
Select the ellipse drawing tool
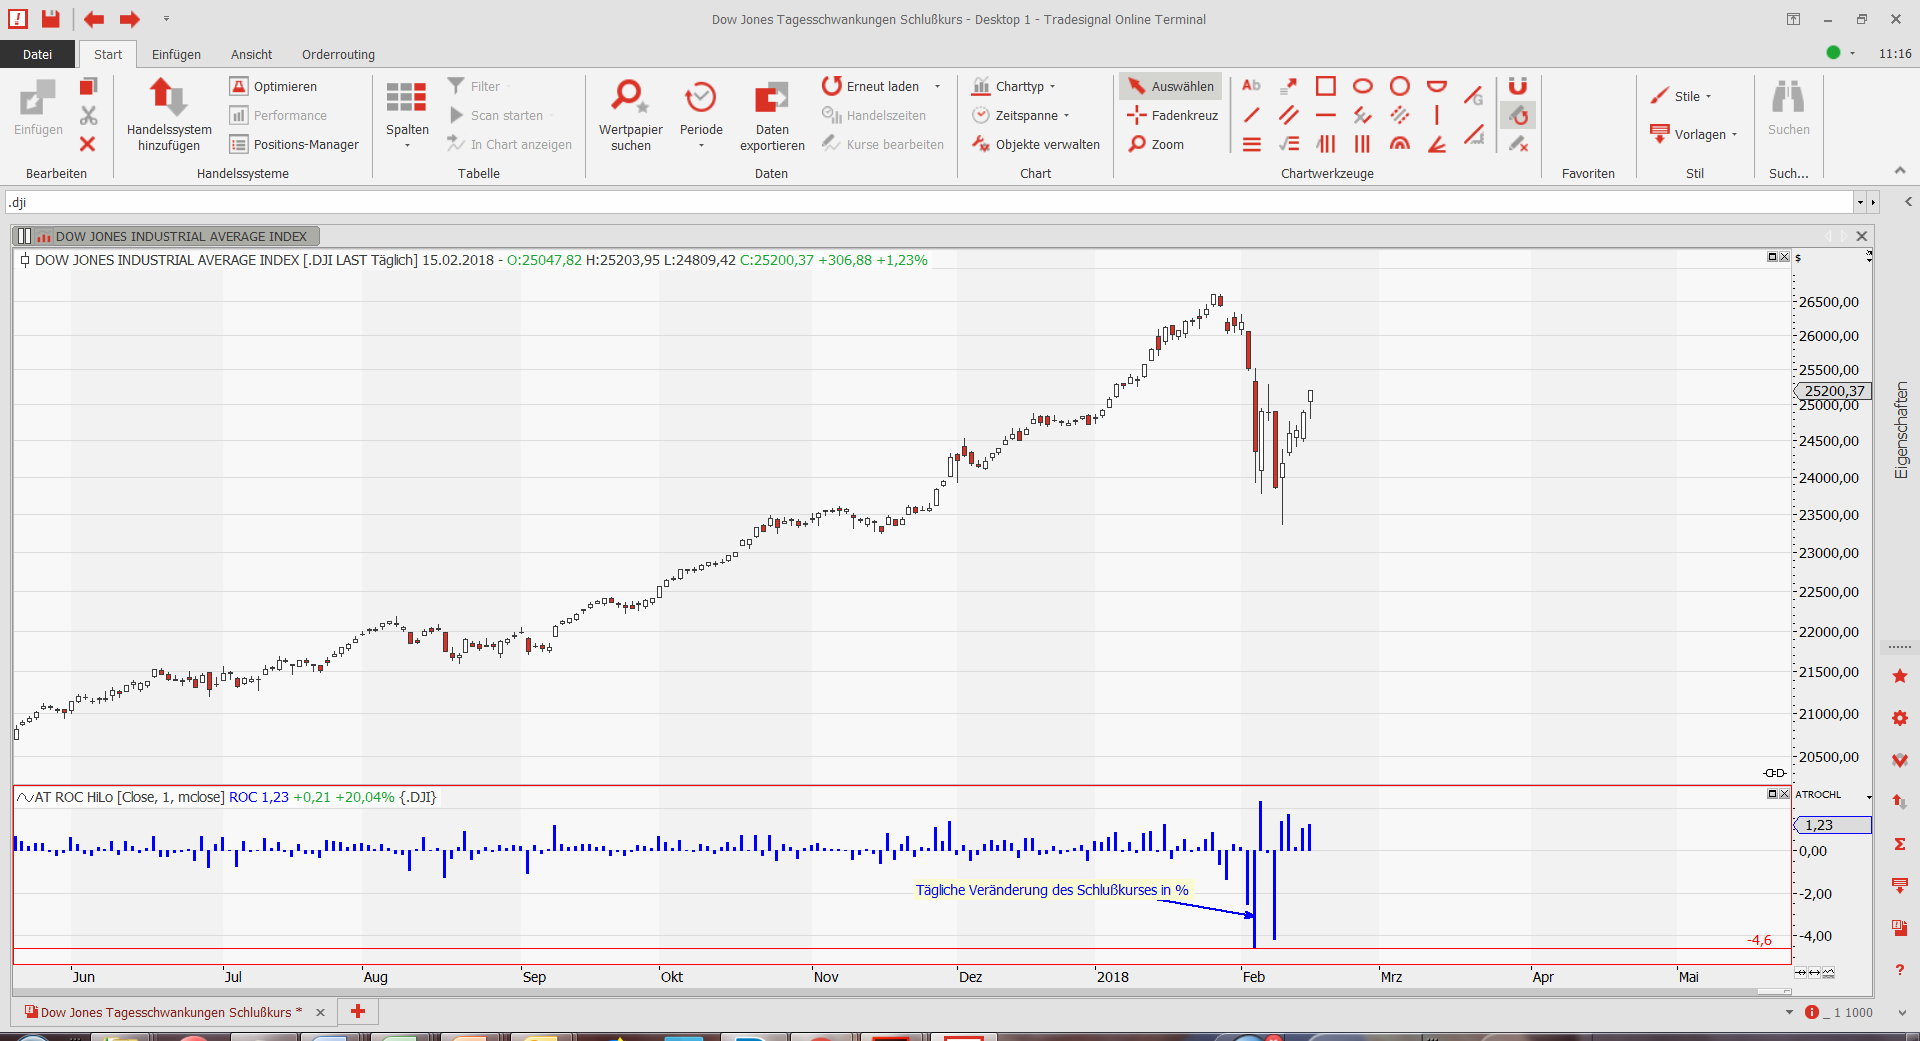[x=1362, y=86]
